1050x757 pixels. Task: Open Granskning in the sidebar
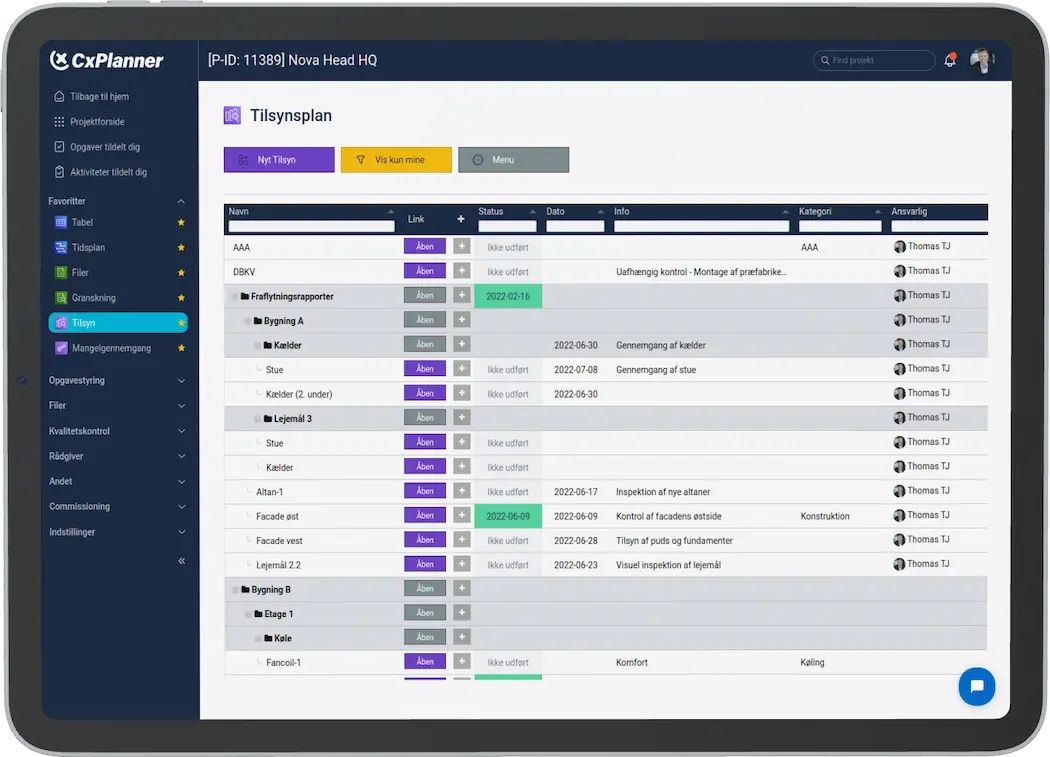[93, 298]
